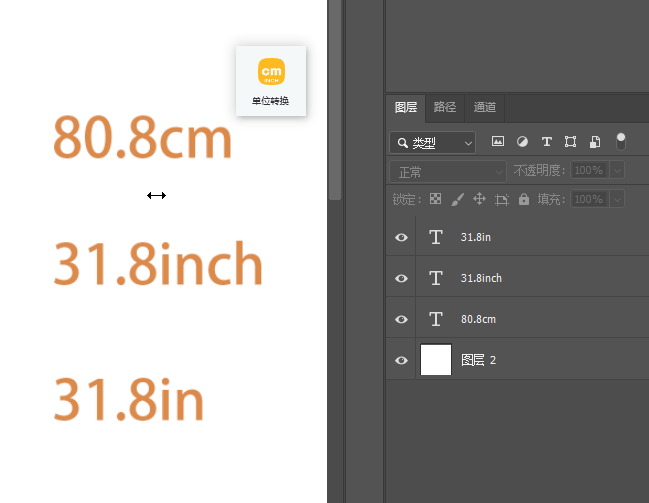The width and height of the screenshot is (649, 503).
Task: Filter layers by adjustment layer type
Action: pyautogui.click(x=522, y=142)
